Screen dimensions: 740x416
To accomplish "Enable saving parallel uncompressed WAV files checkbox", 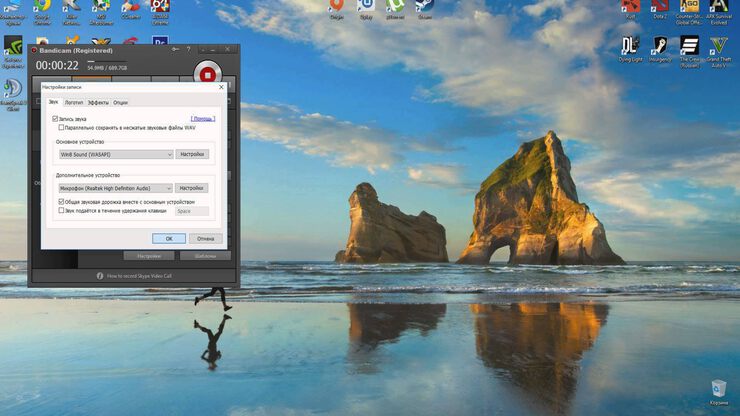I will click(61, 127).
